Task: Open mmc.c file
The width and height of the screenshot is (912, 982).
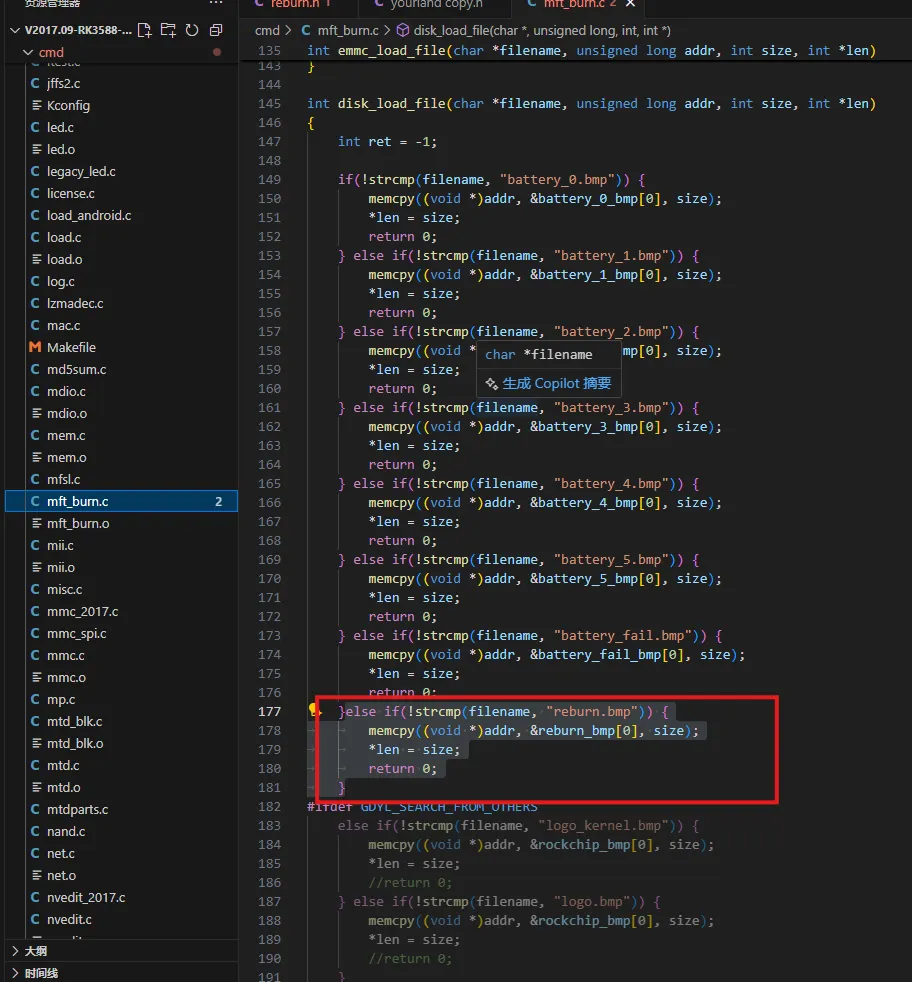Action: pyautogui.click(x=122, y=655)
